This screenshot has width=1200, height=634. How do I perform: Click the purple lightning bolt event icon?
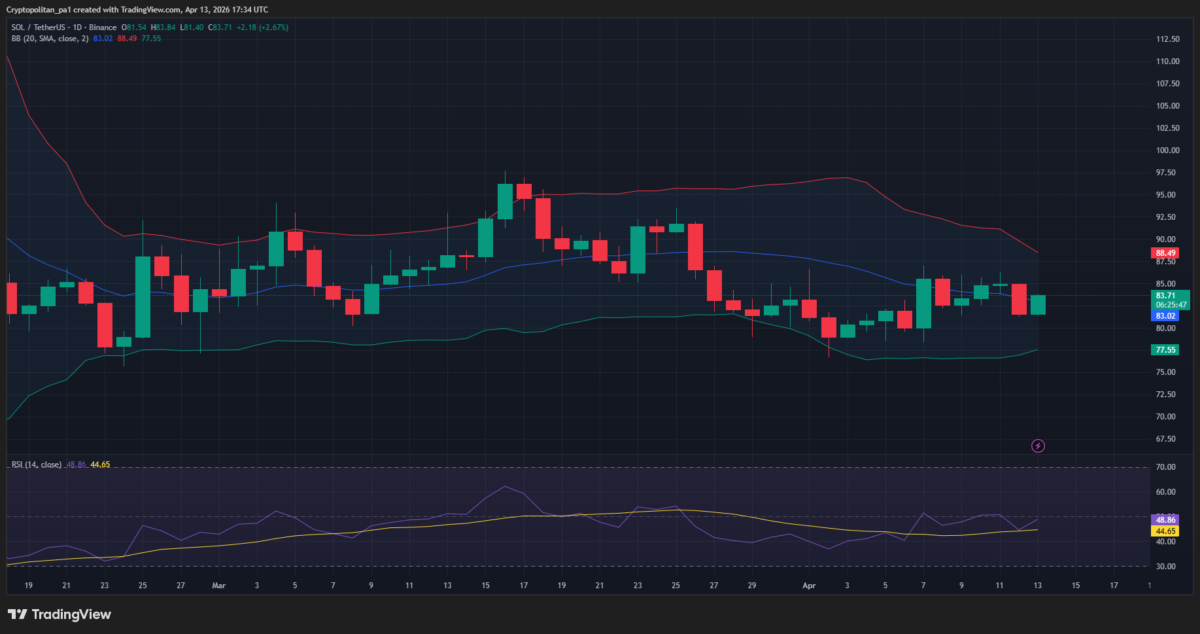[1038, 445]
